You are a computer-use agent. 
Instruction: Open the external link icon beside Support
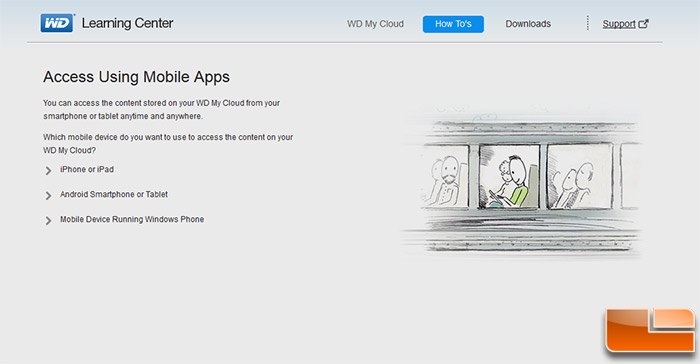pos(643,24)
